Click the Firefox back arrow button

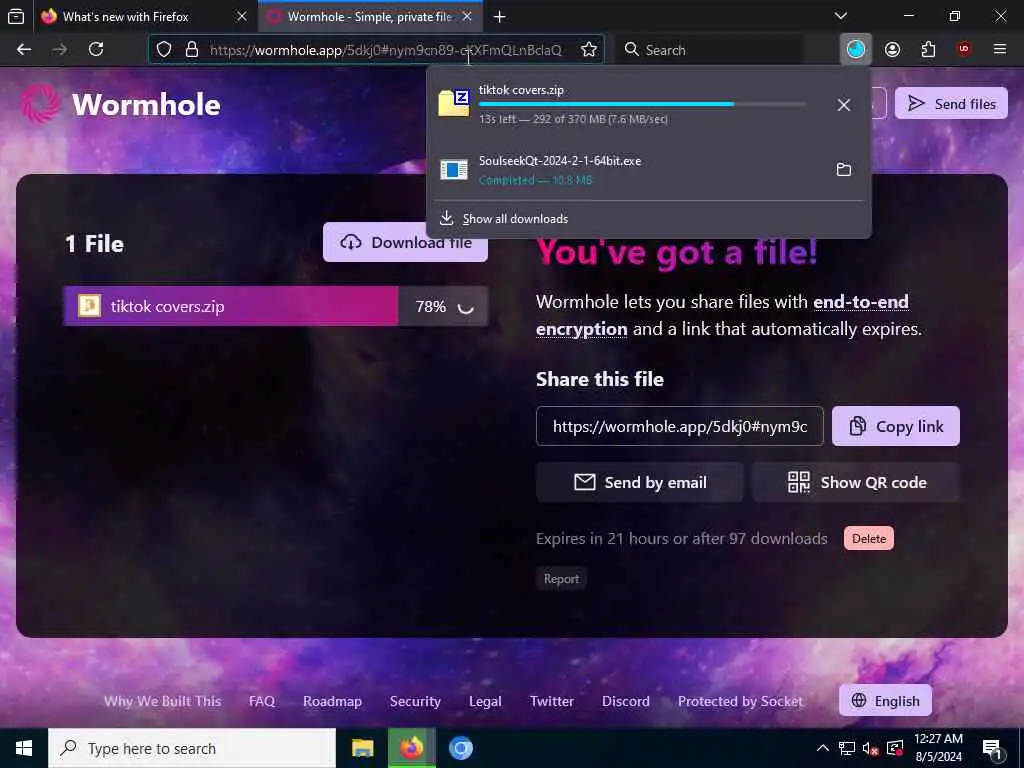tap(24, 50)
